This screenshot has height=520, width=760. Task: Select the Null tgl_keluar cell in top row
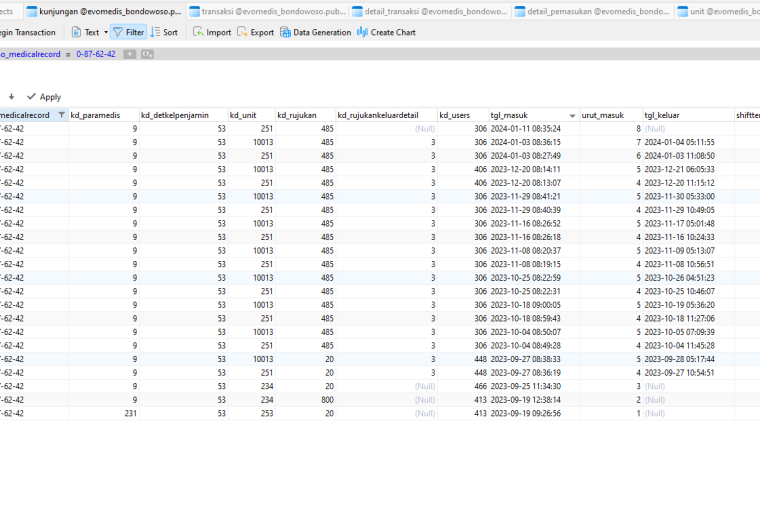[688, 129]
